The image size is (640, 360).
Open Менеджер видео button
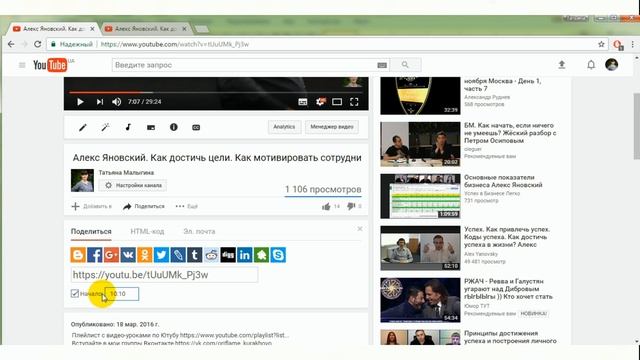[x=331, y=127]
